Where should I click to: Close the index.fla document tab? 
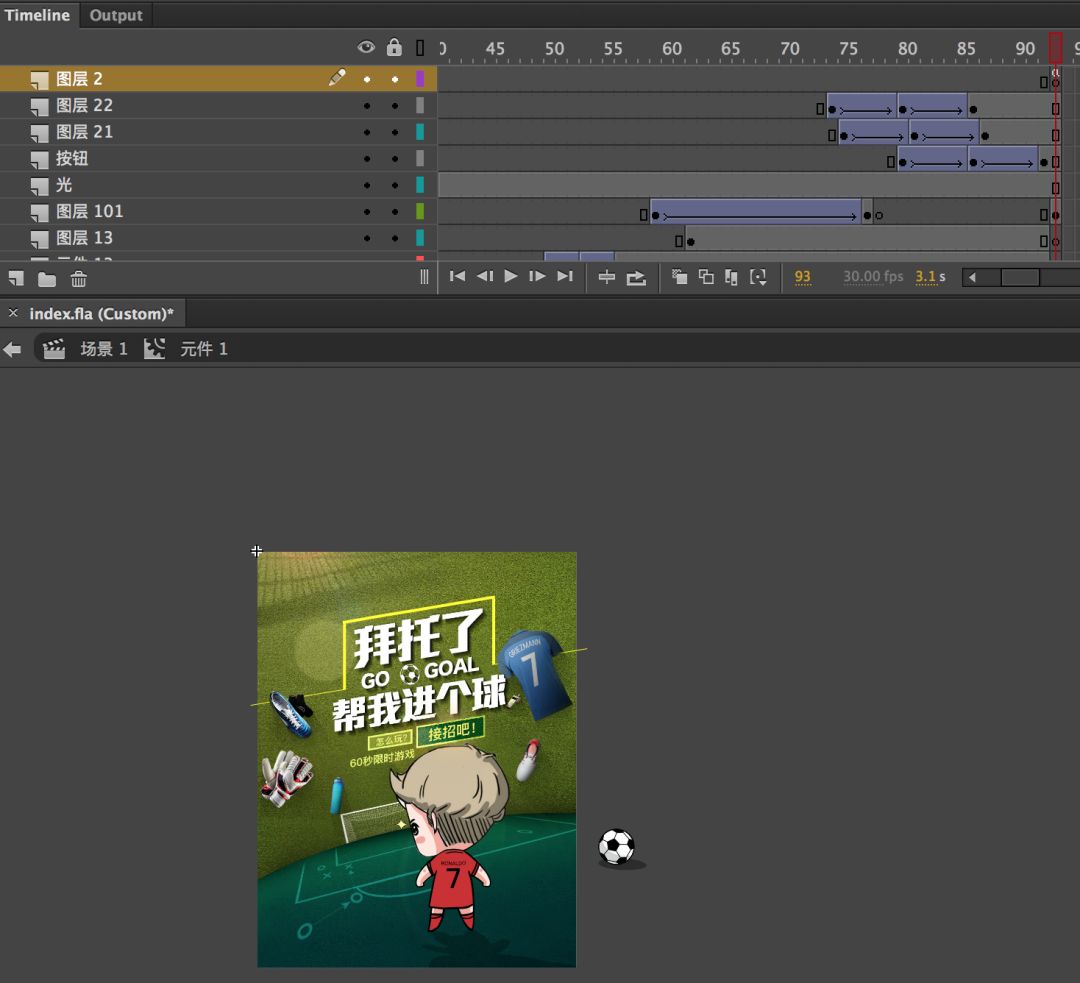tap(13, 313)
